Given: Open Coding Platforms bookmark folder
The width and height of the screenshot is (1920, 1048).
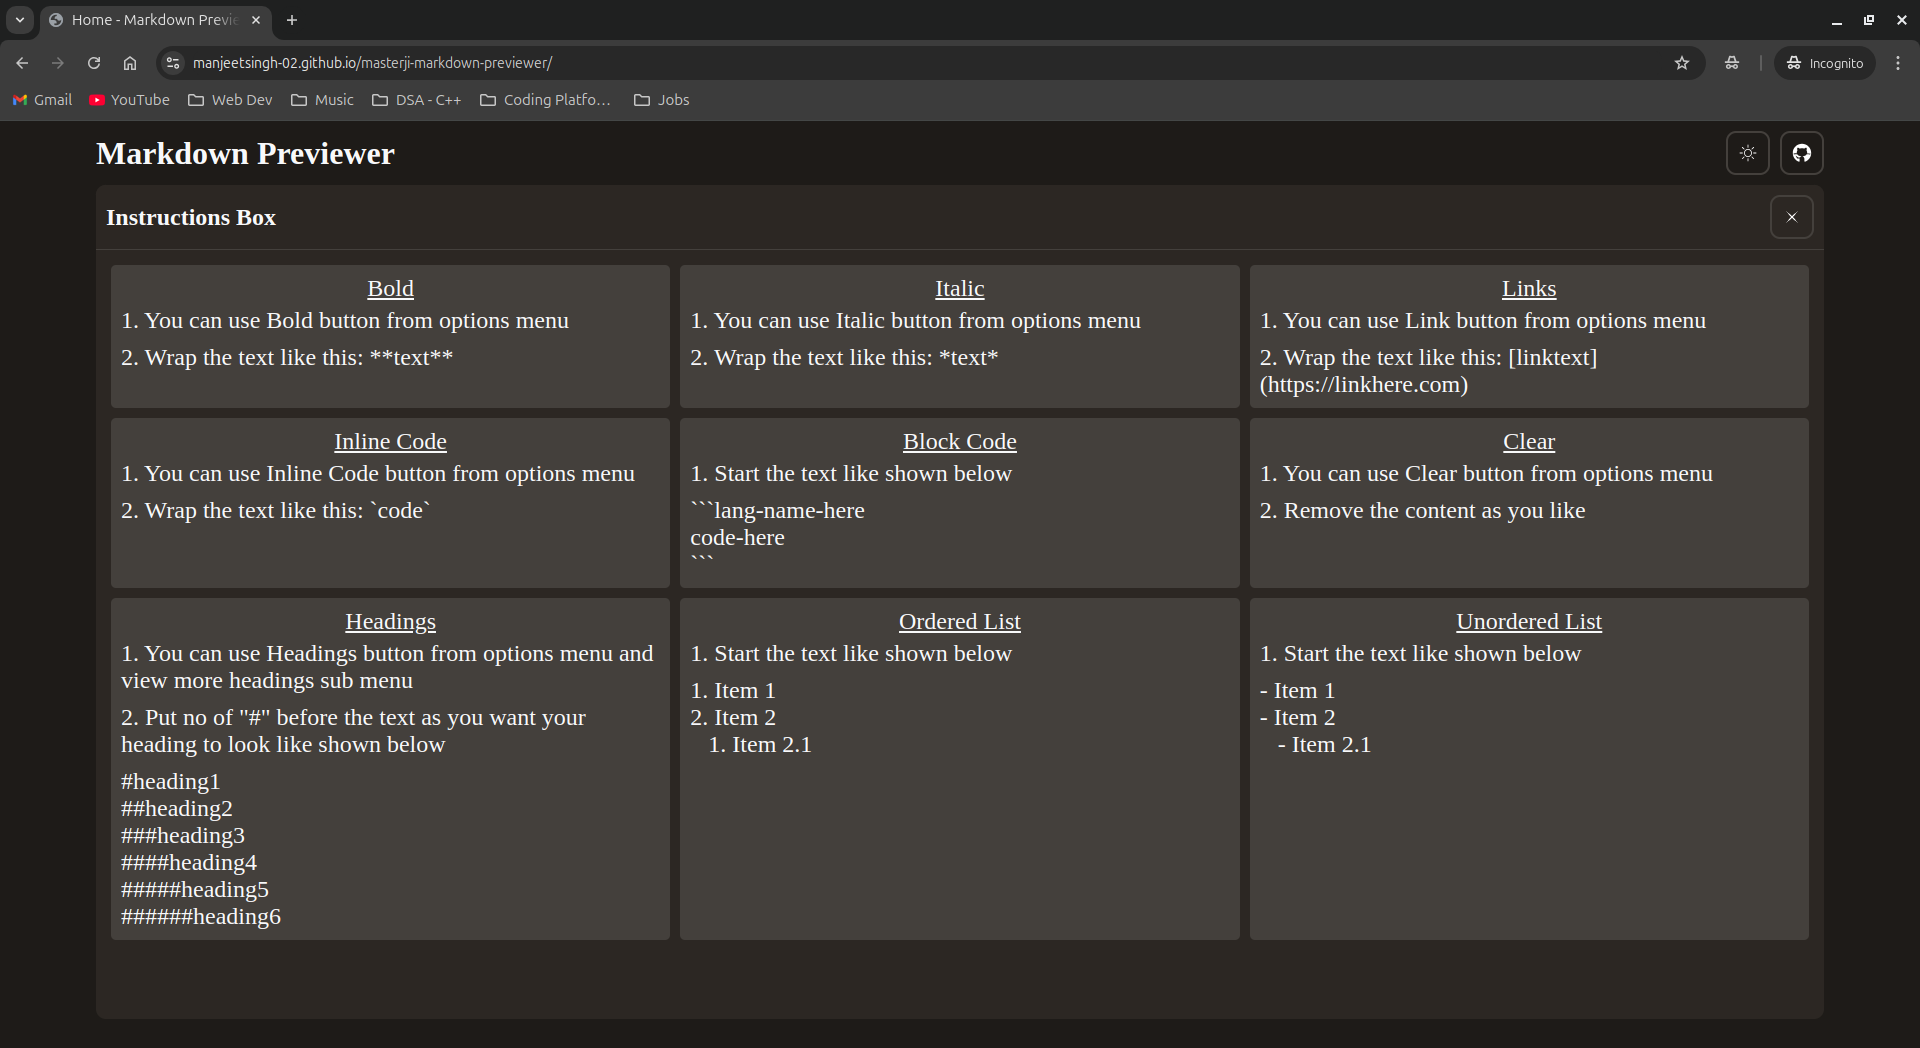Looking at the screenshot, I should pos(546,100).
